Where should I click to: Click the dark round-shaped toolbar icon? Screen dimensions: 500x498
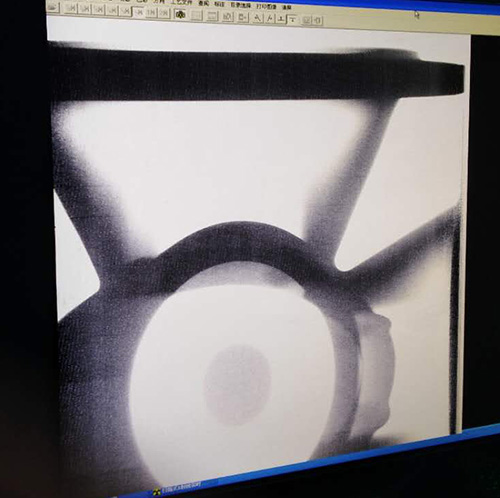click(x=180, y=14)
